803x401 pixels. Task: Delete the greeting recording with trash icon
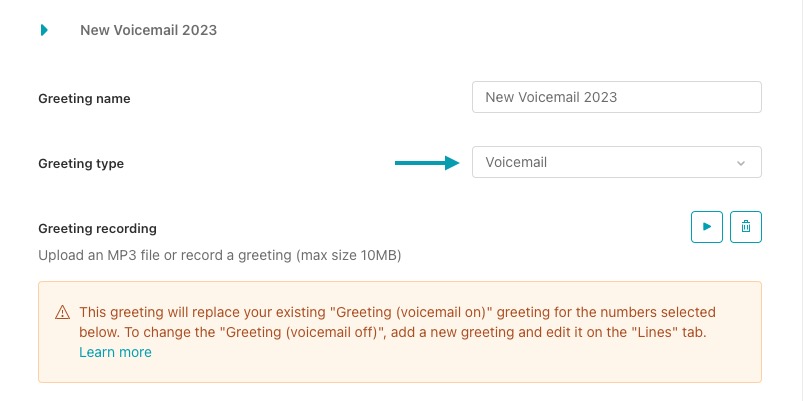(x=745, y=227)
